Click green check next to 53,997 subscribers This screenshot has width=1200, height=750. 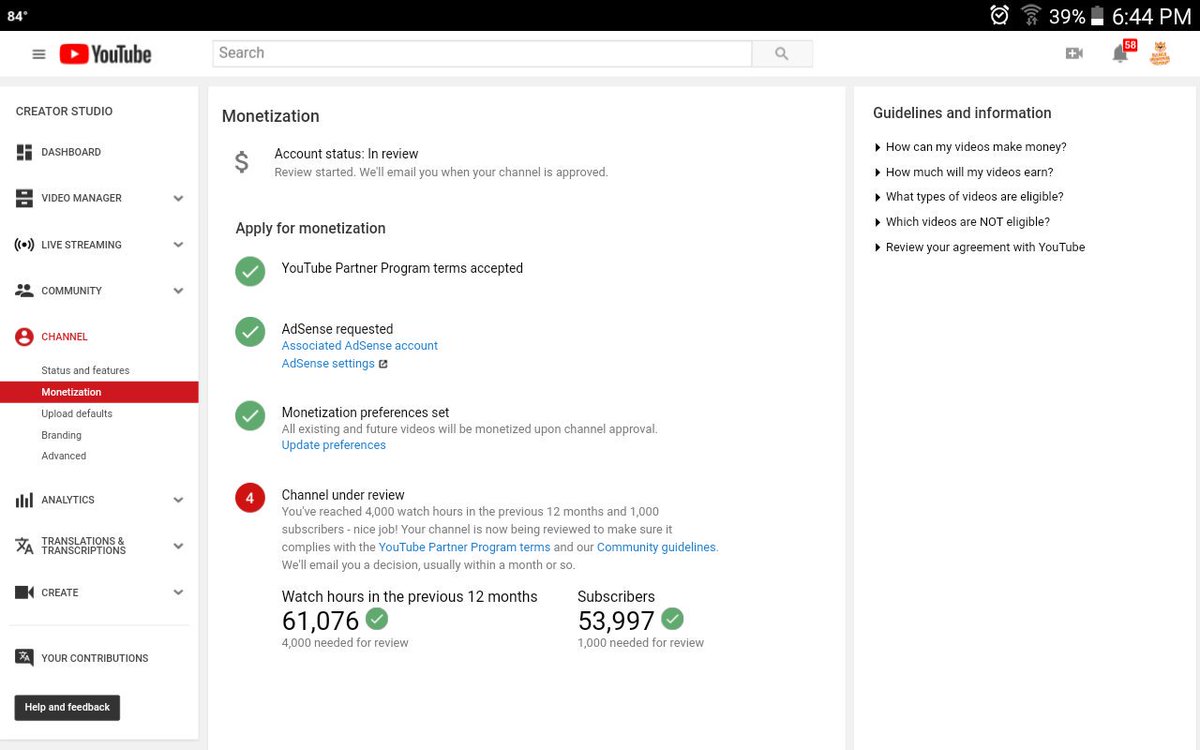(x=672, y=618)
